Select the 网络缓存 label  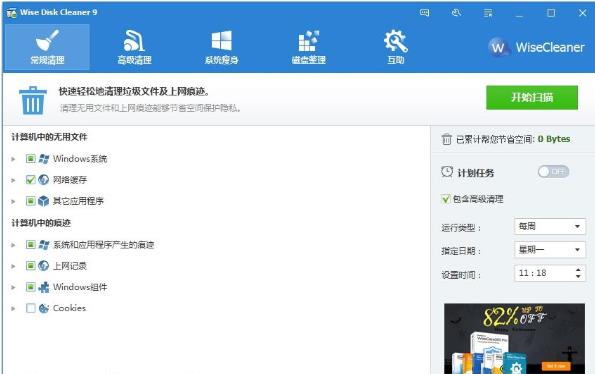pos(70,179)
